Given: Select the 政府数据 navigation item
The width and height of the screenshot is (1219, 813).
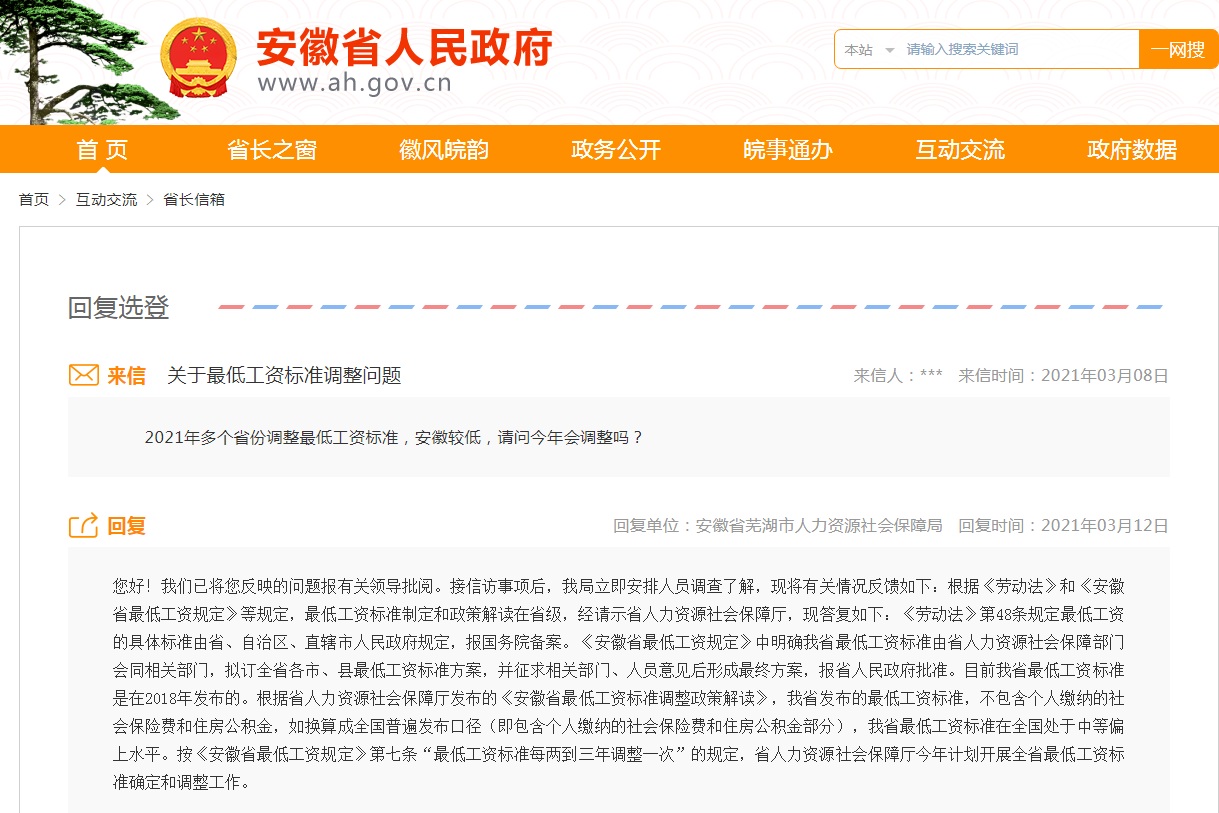Looking at the screenshot, I should point(1132,148).
